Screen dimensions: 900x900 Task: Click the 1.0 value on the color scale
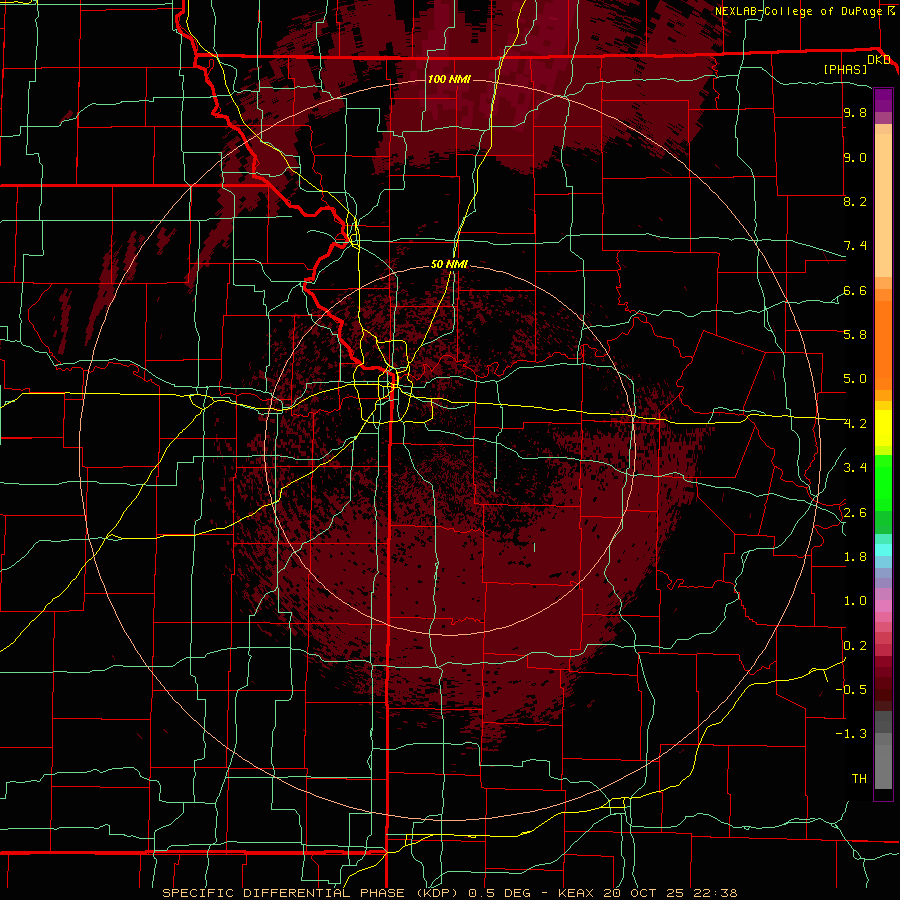(x=855, y=601)
